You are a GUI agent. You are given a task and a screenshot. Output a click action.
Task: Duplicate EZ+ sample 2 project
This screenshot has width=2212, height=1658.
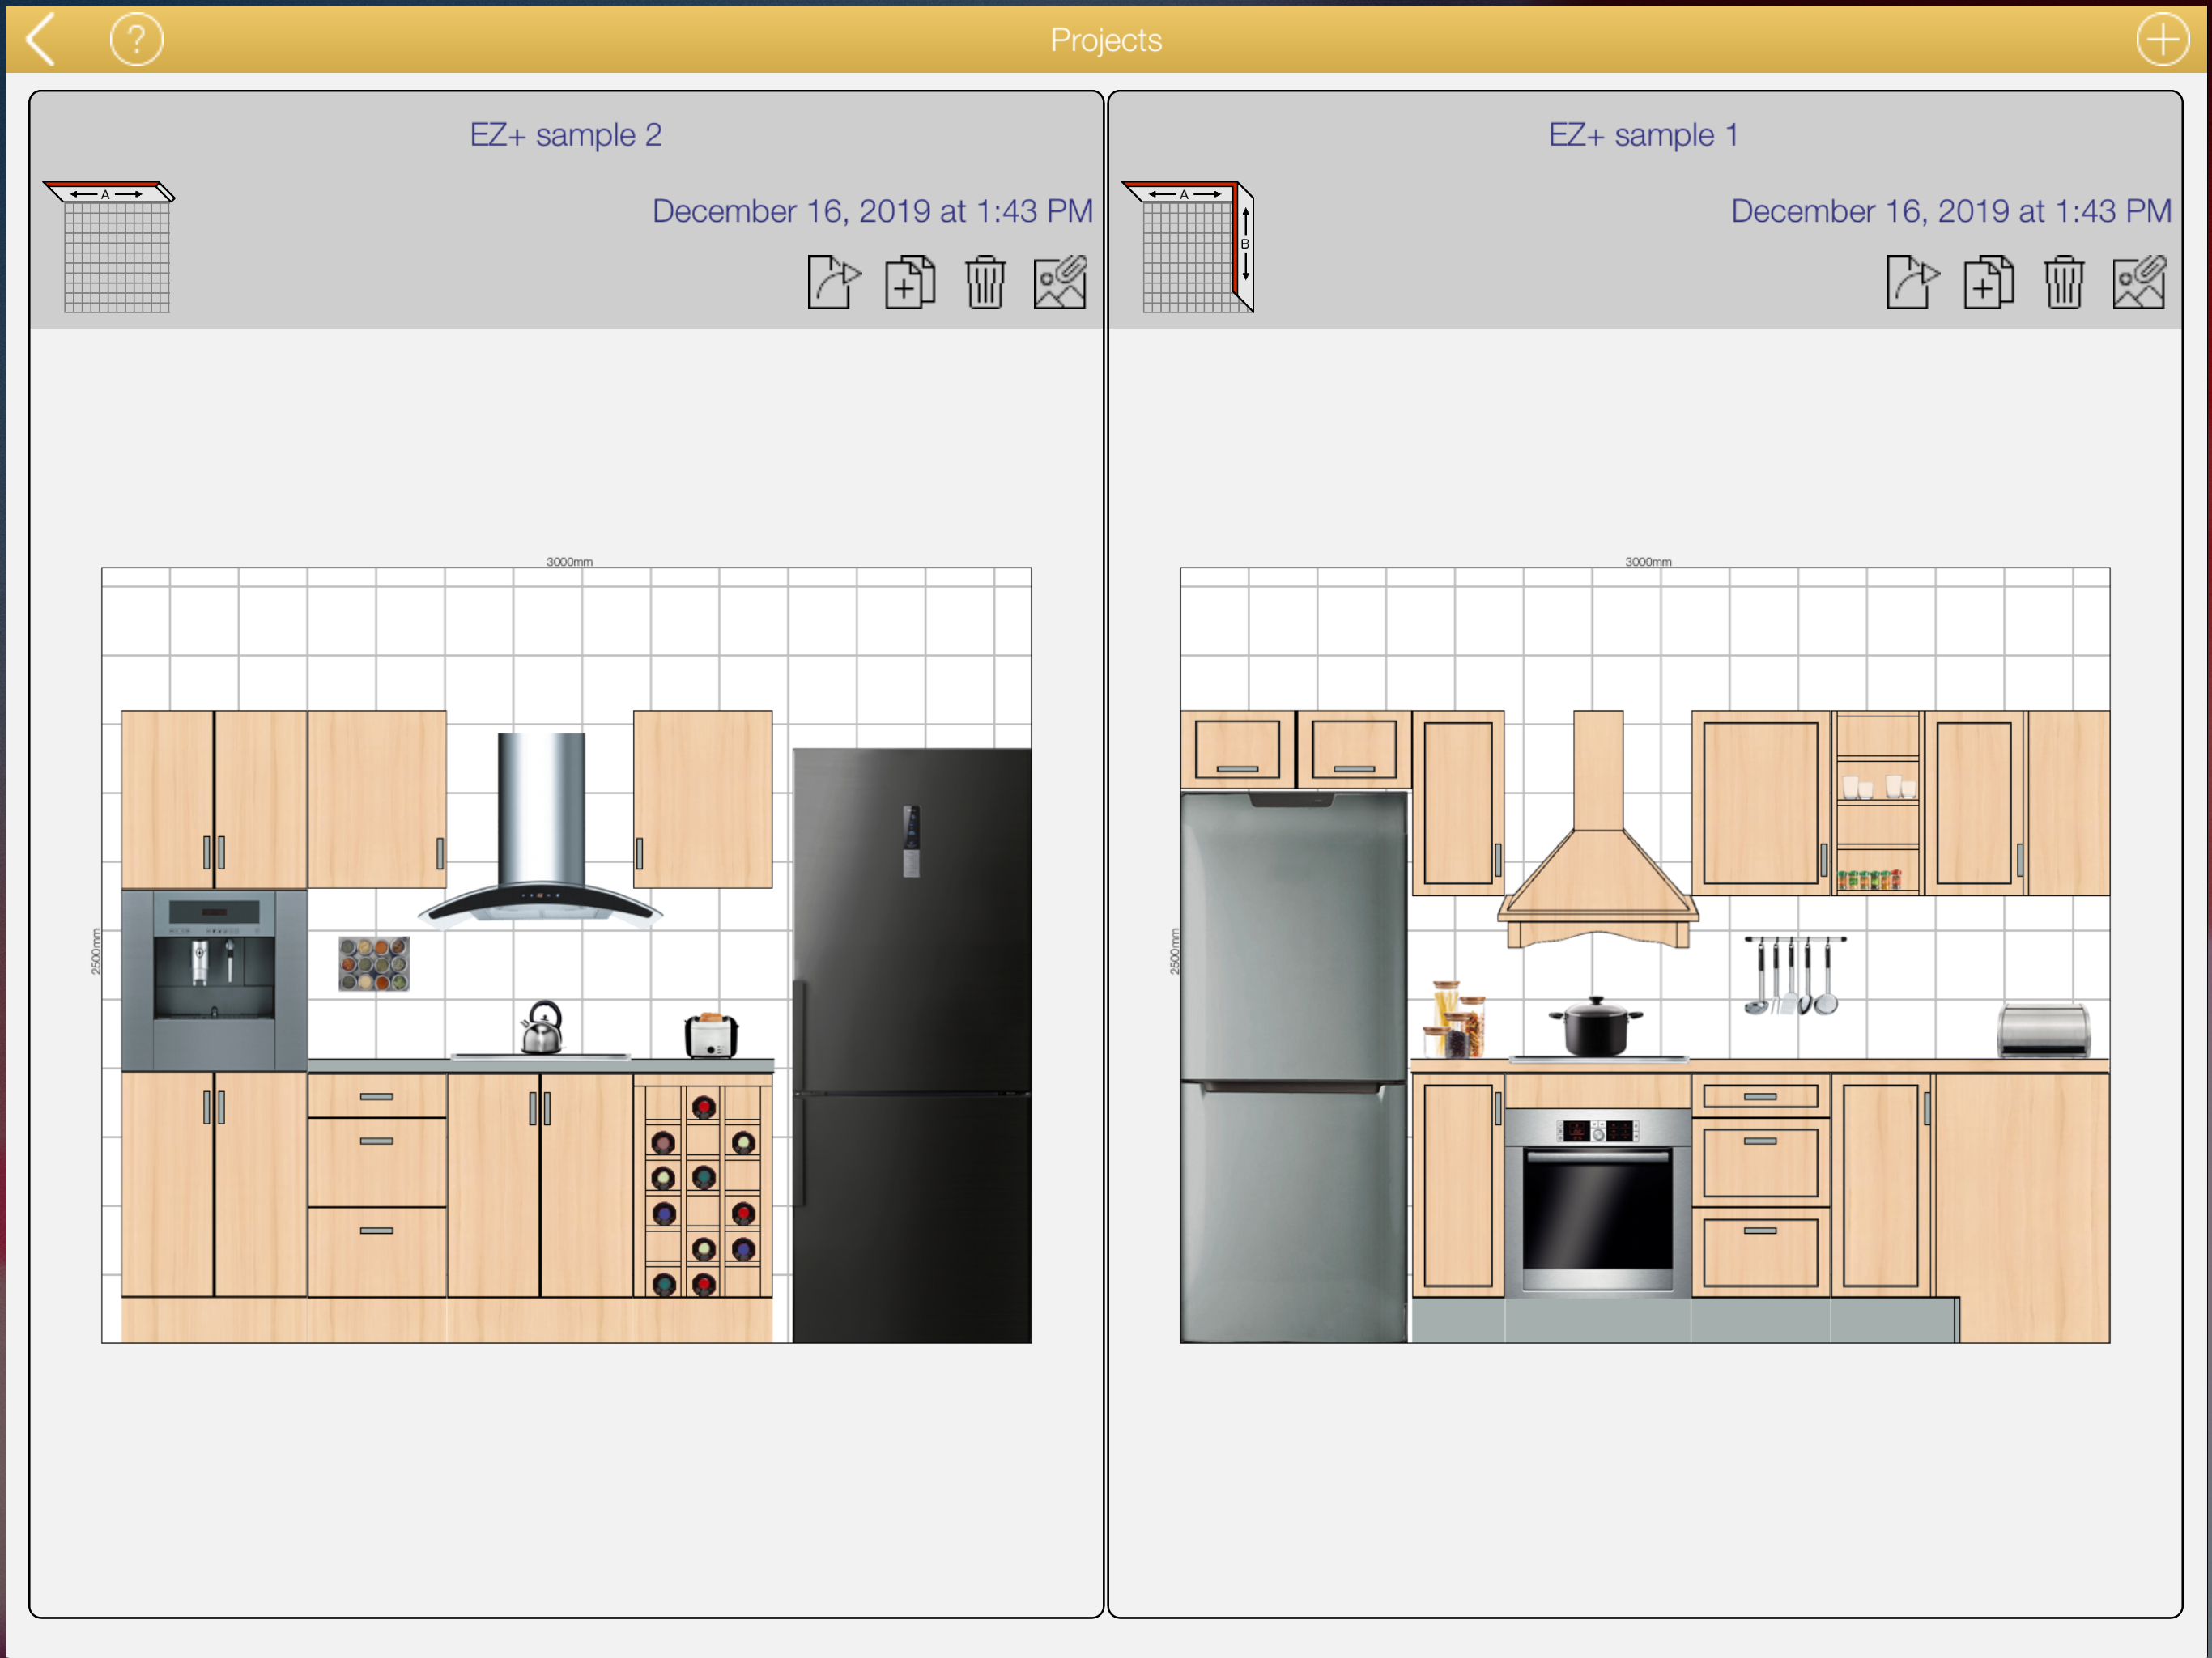click(910, 282)
